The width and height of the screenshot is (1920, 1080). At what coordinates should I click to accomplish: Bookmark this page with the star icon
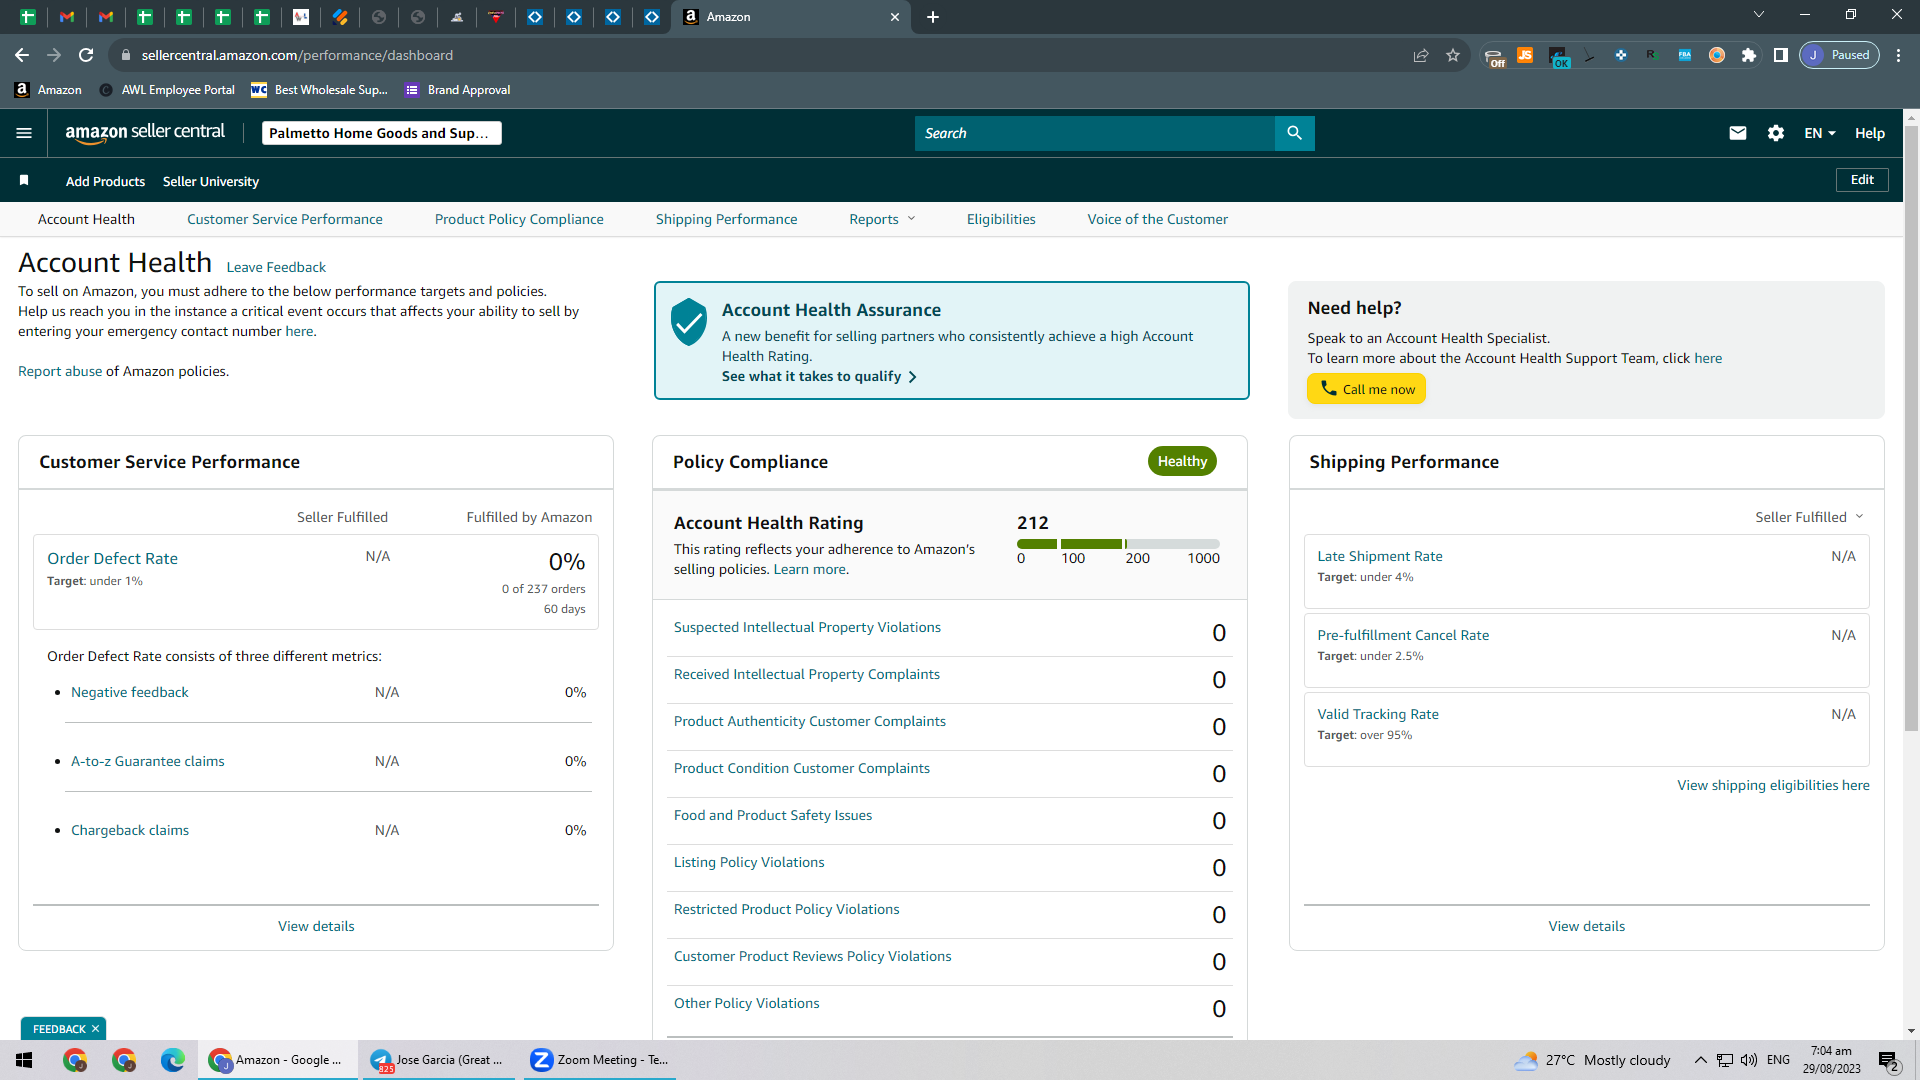pos(1453,55)
